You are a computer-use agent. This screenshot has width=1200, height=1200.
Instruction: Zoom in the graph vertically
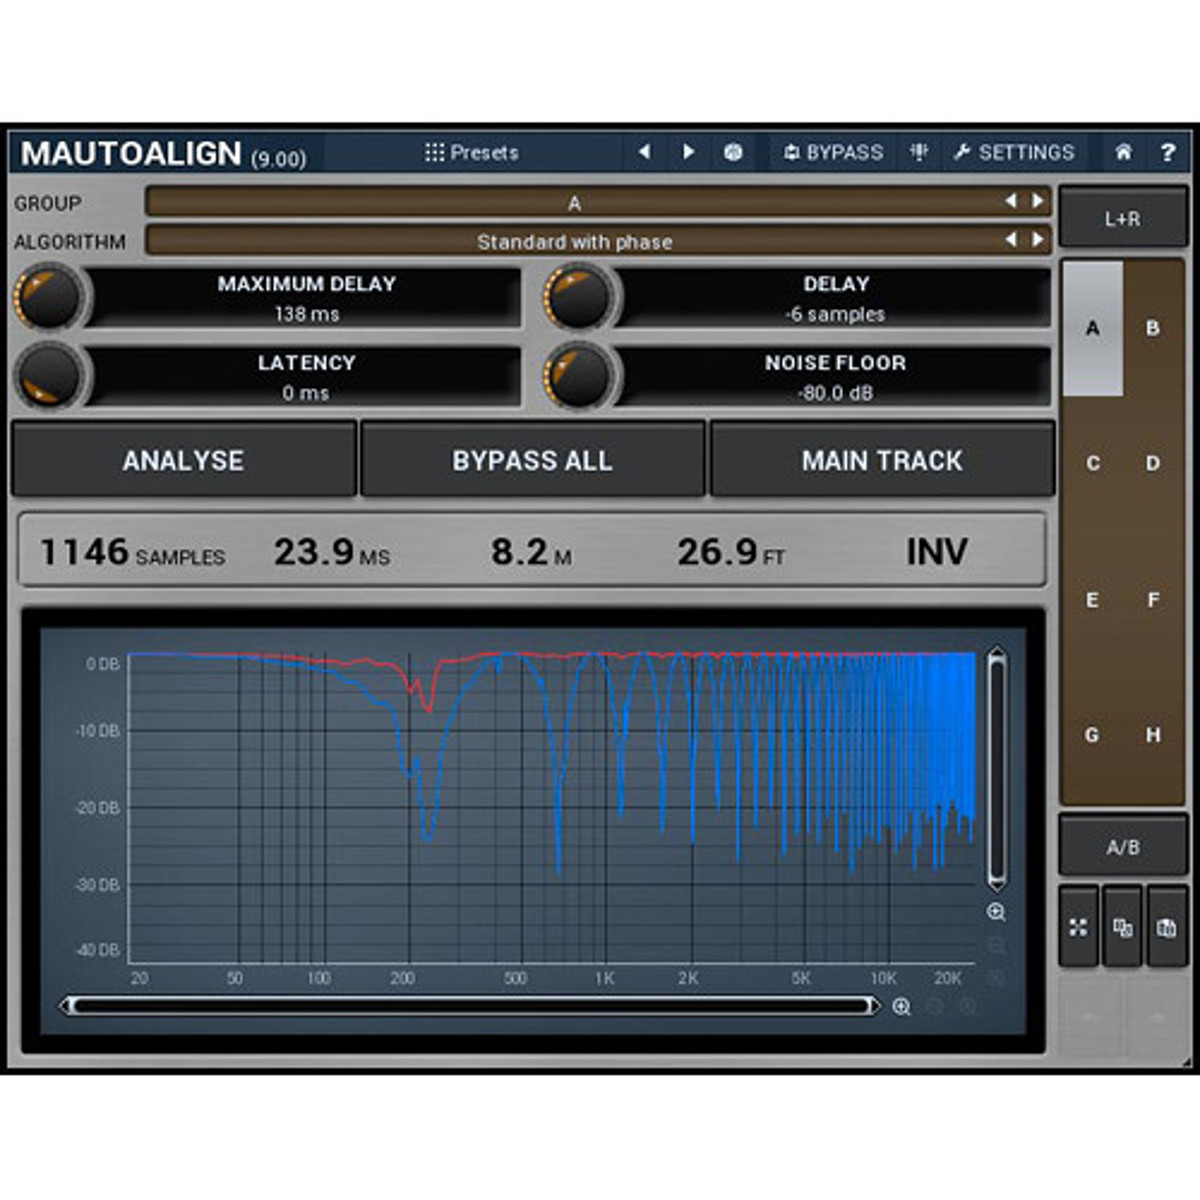(x=996, y=912)
